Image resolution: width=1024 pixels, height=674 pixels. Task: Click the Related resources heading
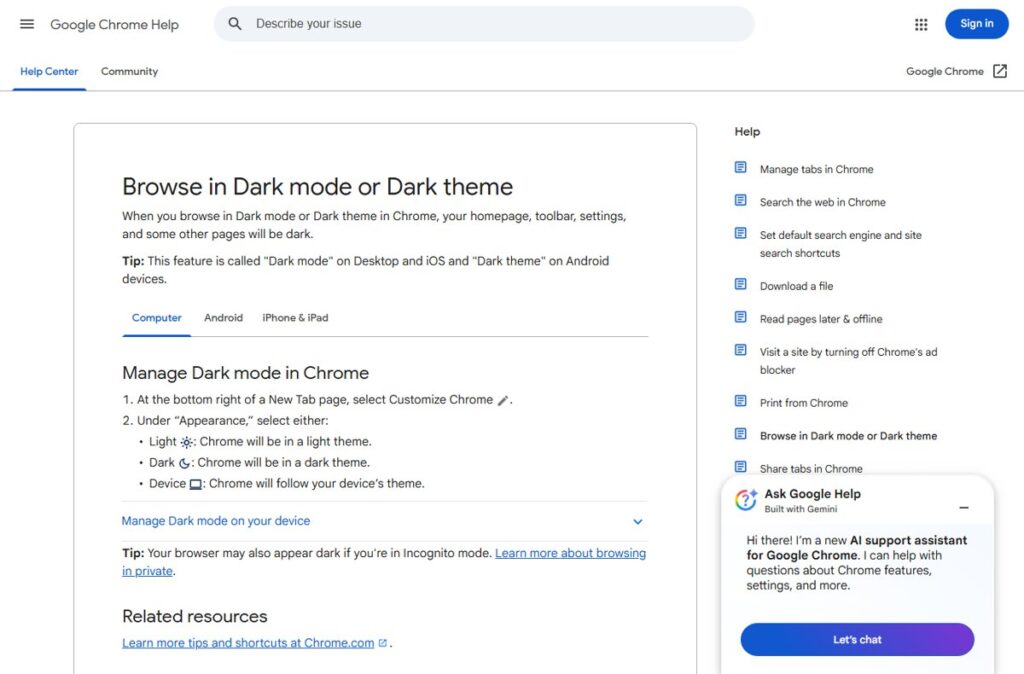pos(195,616)
